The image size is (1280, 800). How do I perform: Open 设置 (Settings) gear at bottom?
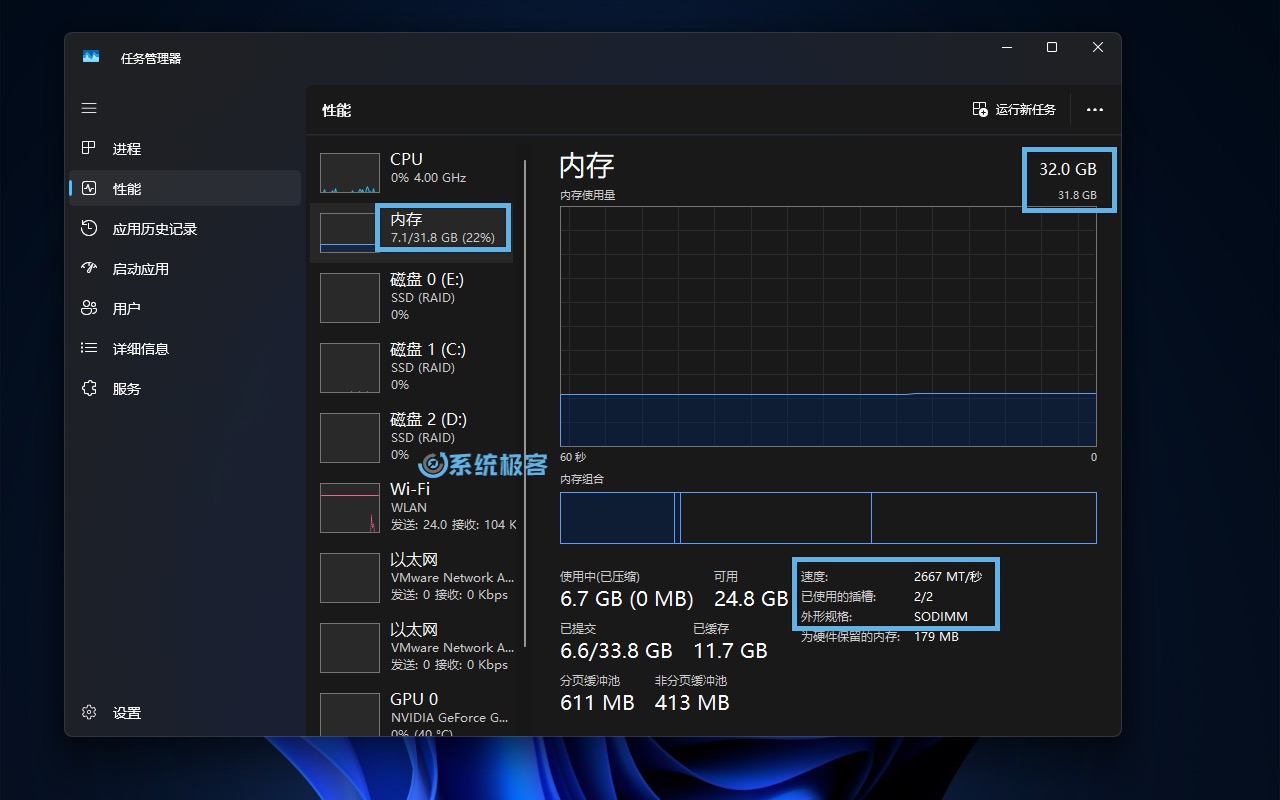click(x=89, y=713)
